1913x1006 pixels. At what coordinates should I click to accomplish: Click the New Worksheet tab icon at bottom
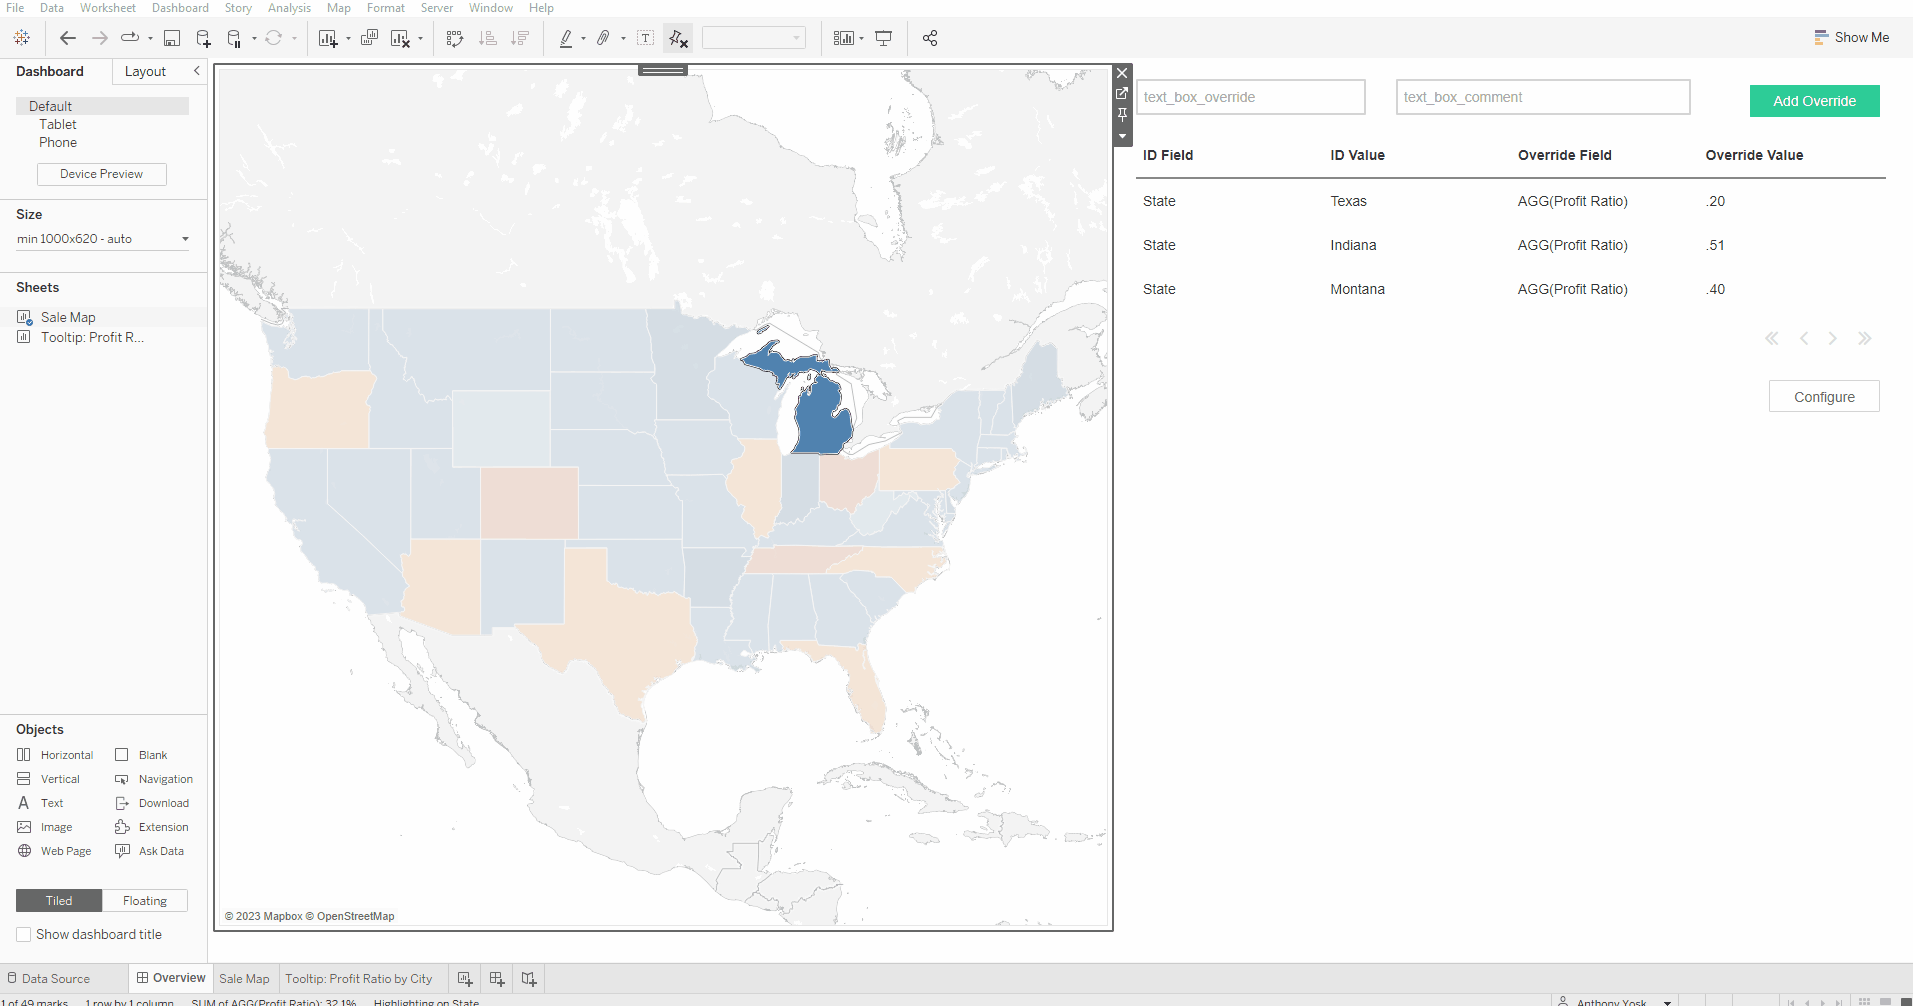pos(465,979)
